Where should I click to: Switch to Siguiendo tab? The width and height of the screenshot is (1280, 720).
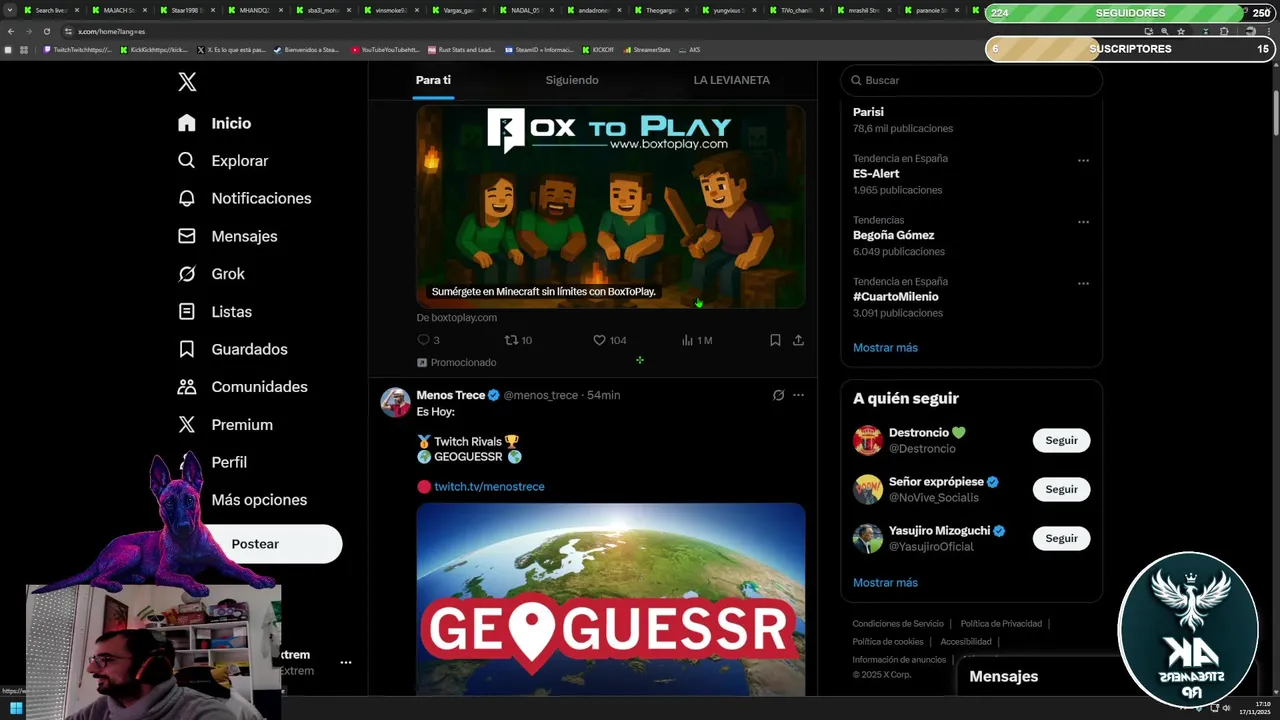click(x=572, y=80)
